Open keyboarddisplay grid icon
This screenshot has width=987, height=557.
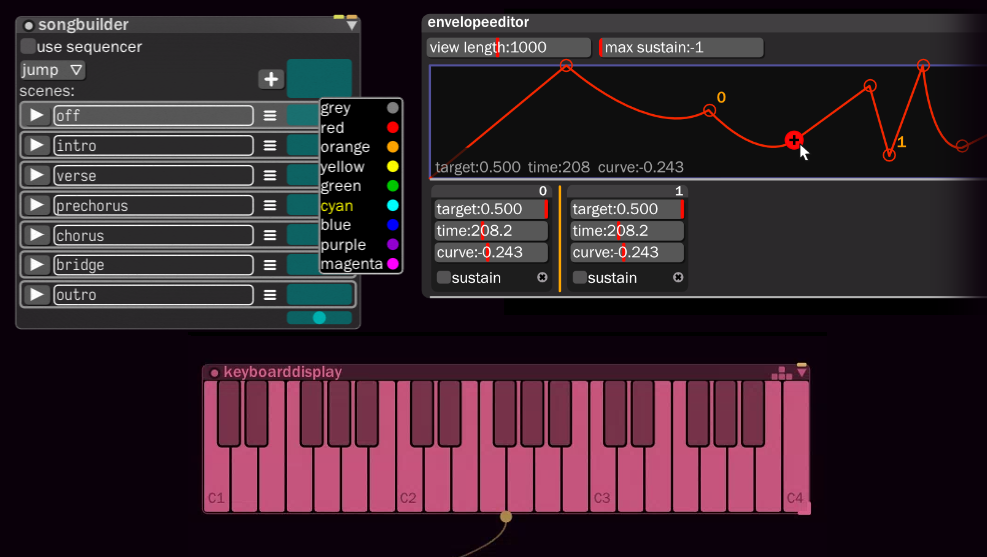click(782, 373)
